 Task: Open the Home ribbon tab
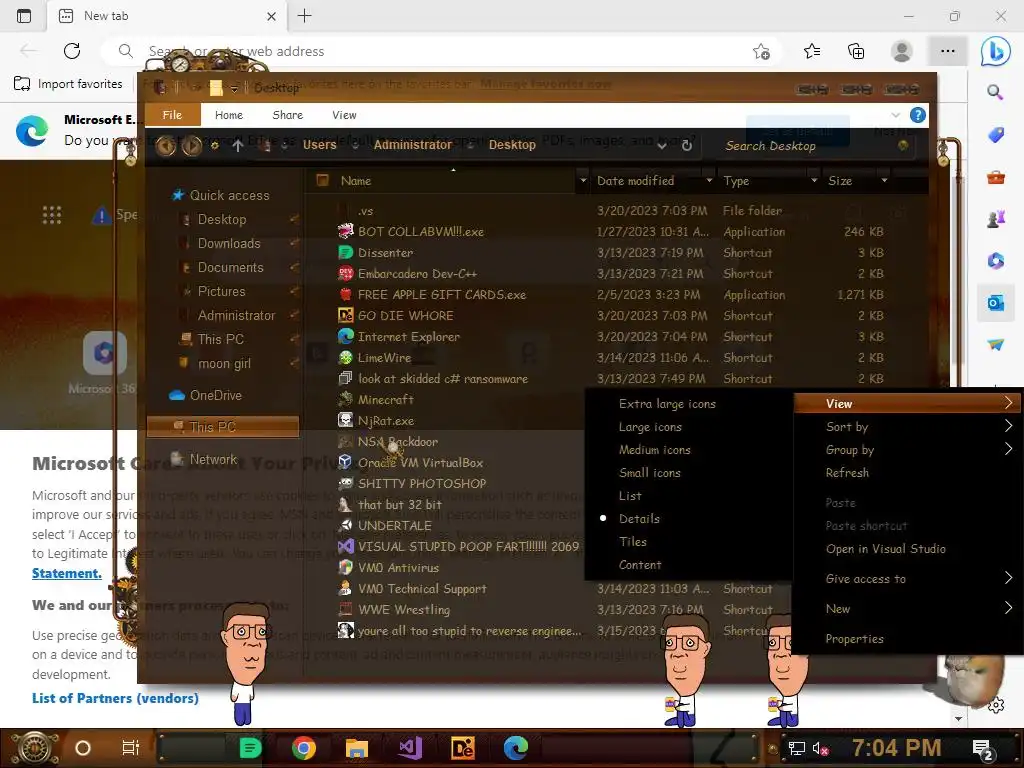click(229, 115)
